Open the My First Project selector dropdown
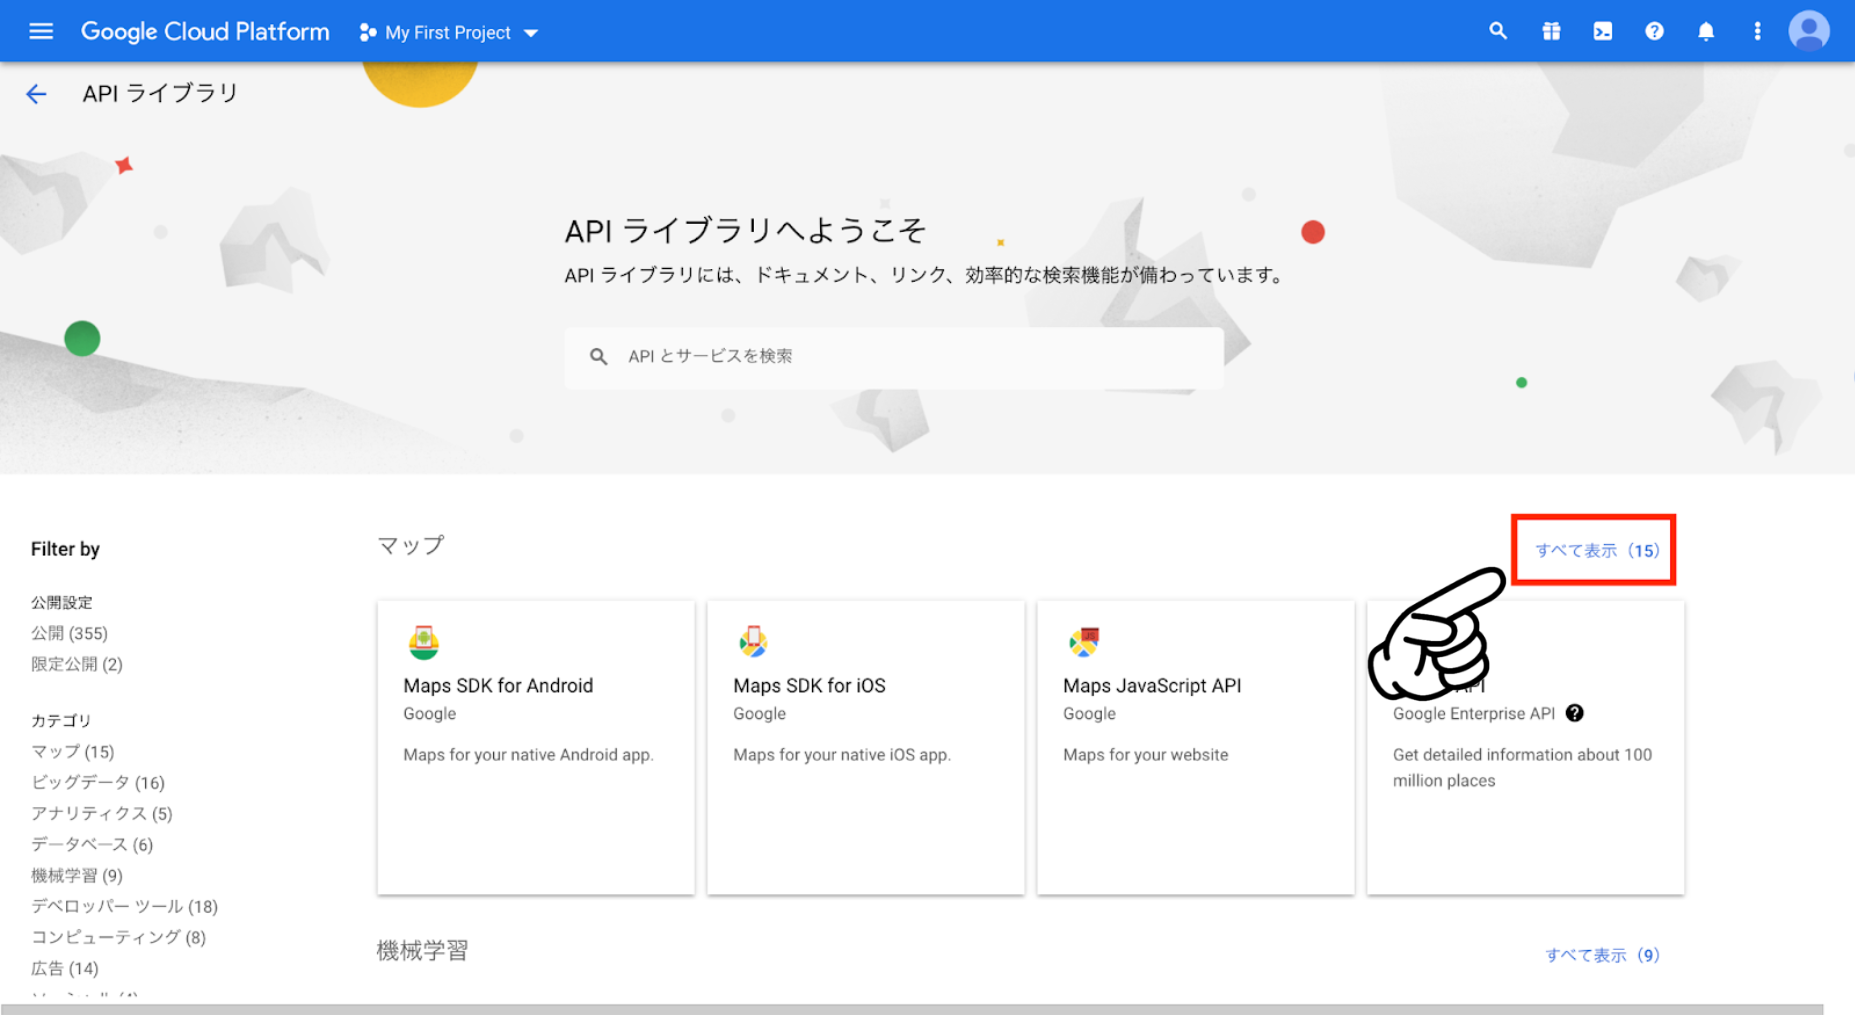This screenshot has height=1015, width=1855. [449, 33]
